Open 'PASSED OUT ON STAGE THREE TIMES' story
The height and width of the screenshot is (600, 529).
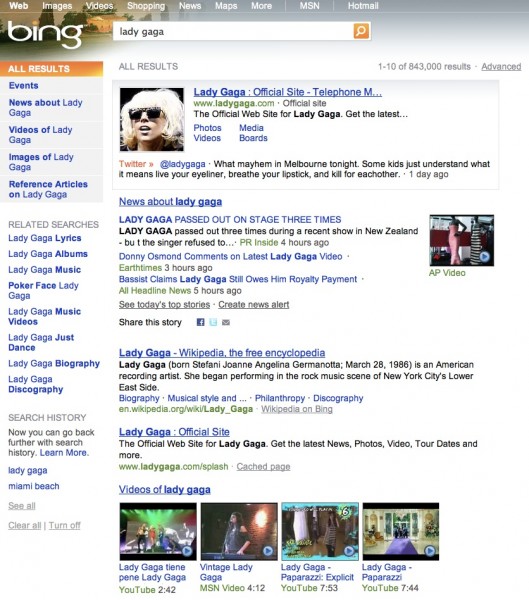(x=230, y=220)
